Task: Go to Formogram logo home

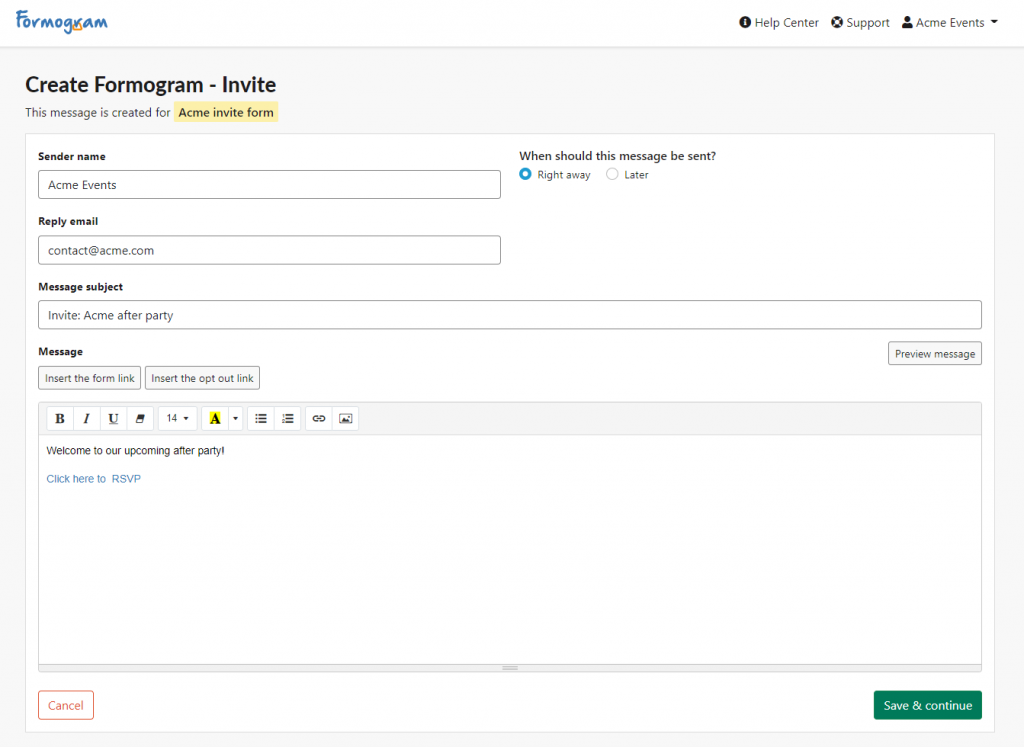Action: pos(62,22)
